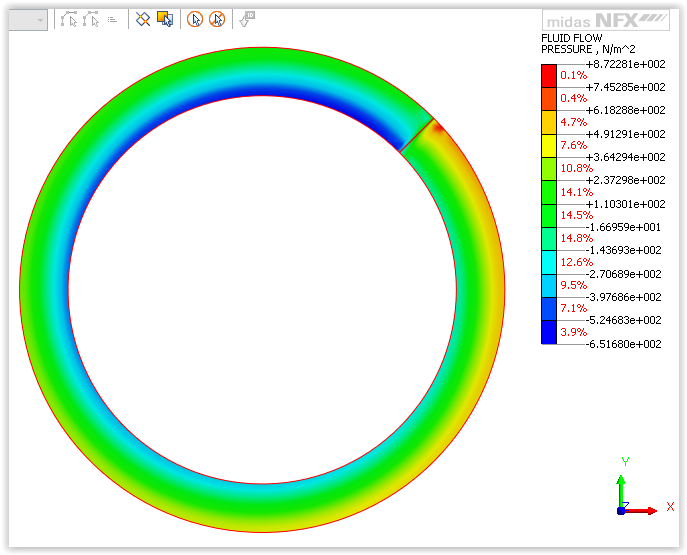This screenshot has width=687, height=555.
Task: Toggle the crossed-out circled cursor deselect icon
Action: coord(217,19)
